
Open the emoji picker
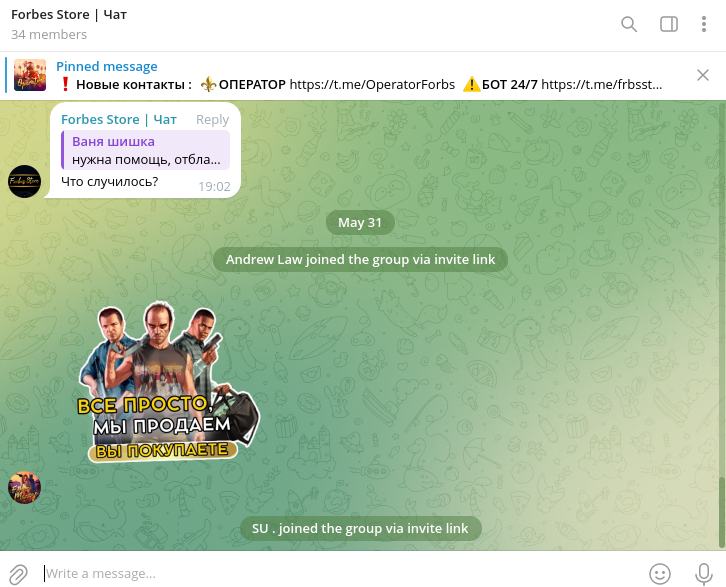[660, 574]
